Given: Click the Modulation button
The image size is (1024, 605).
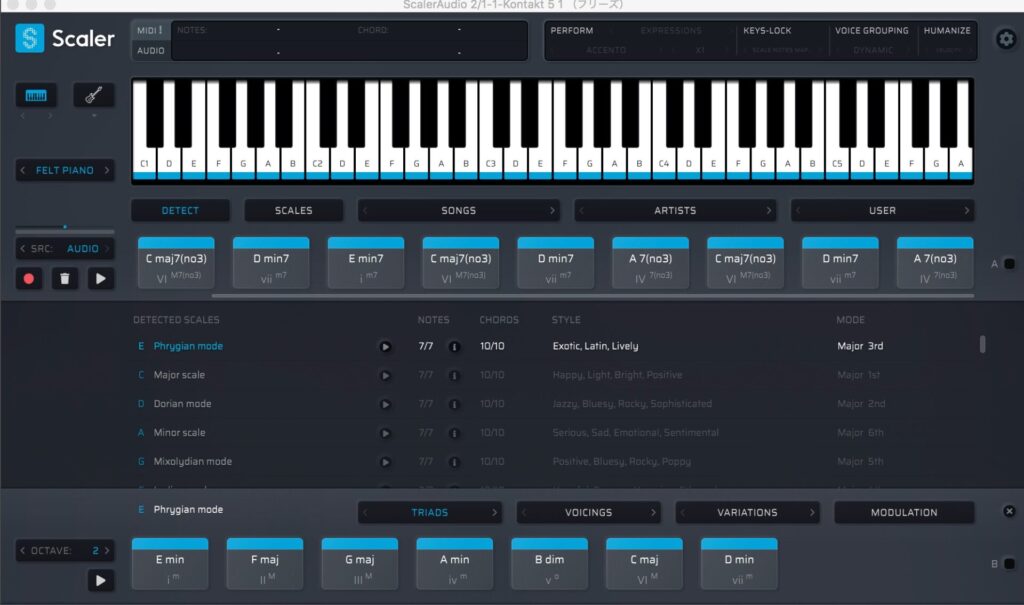Looking at the screenshot, I should 903,513.
